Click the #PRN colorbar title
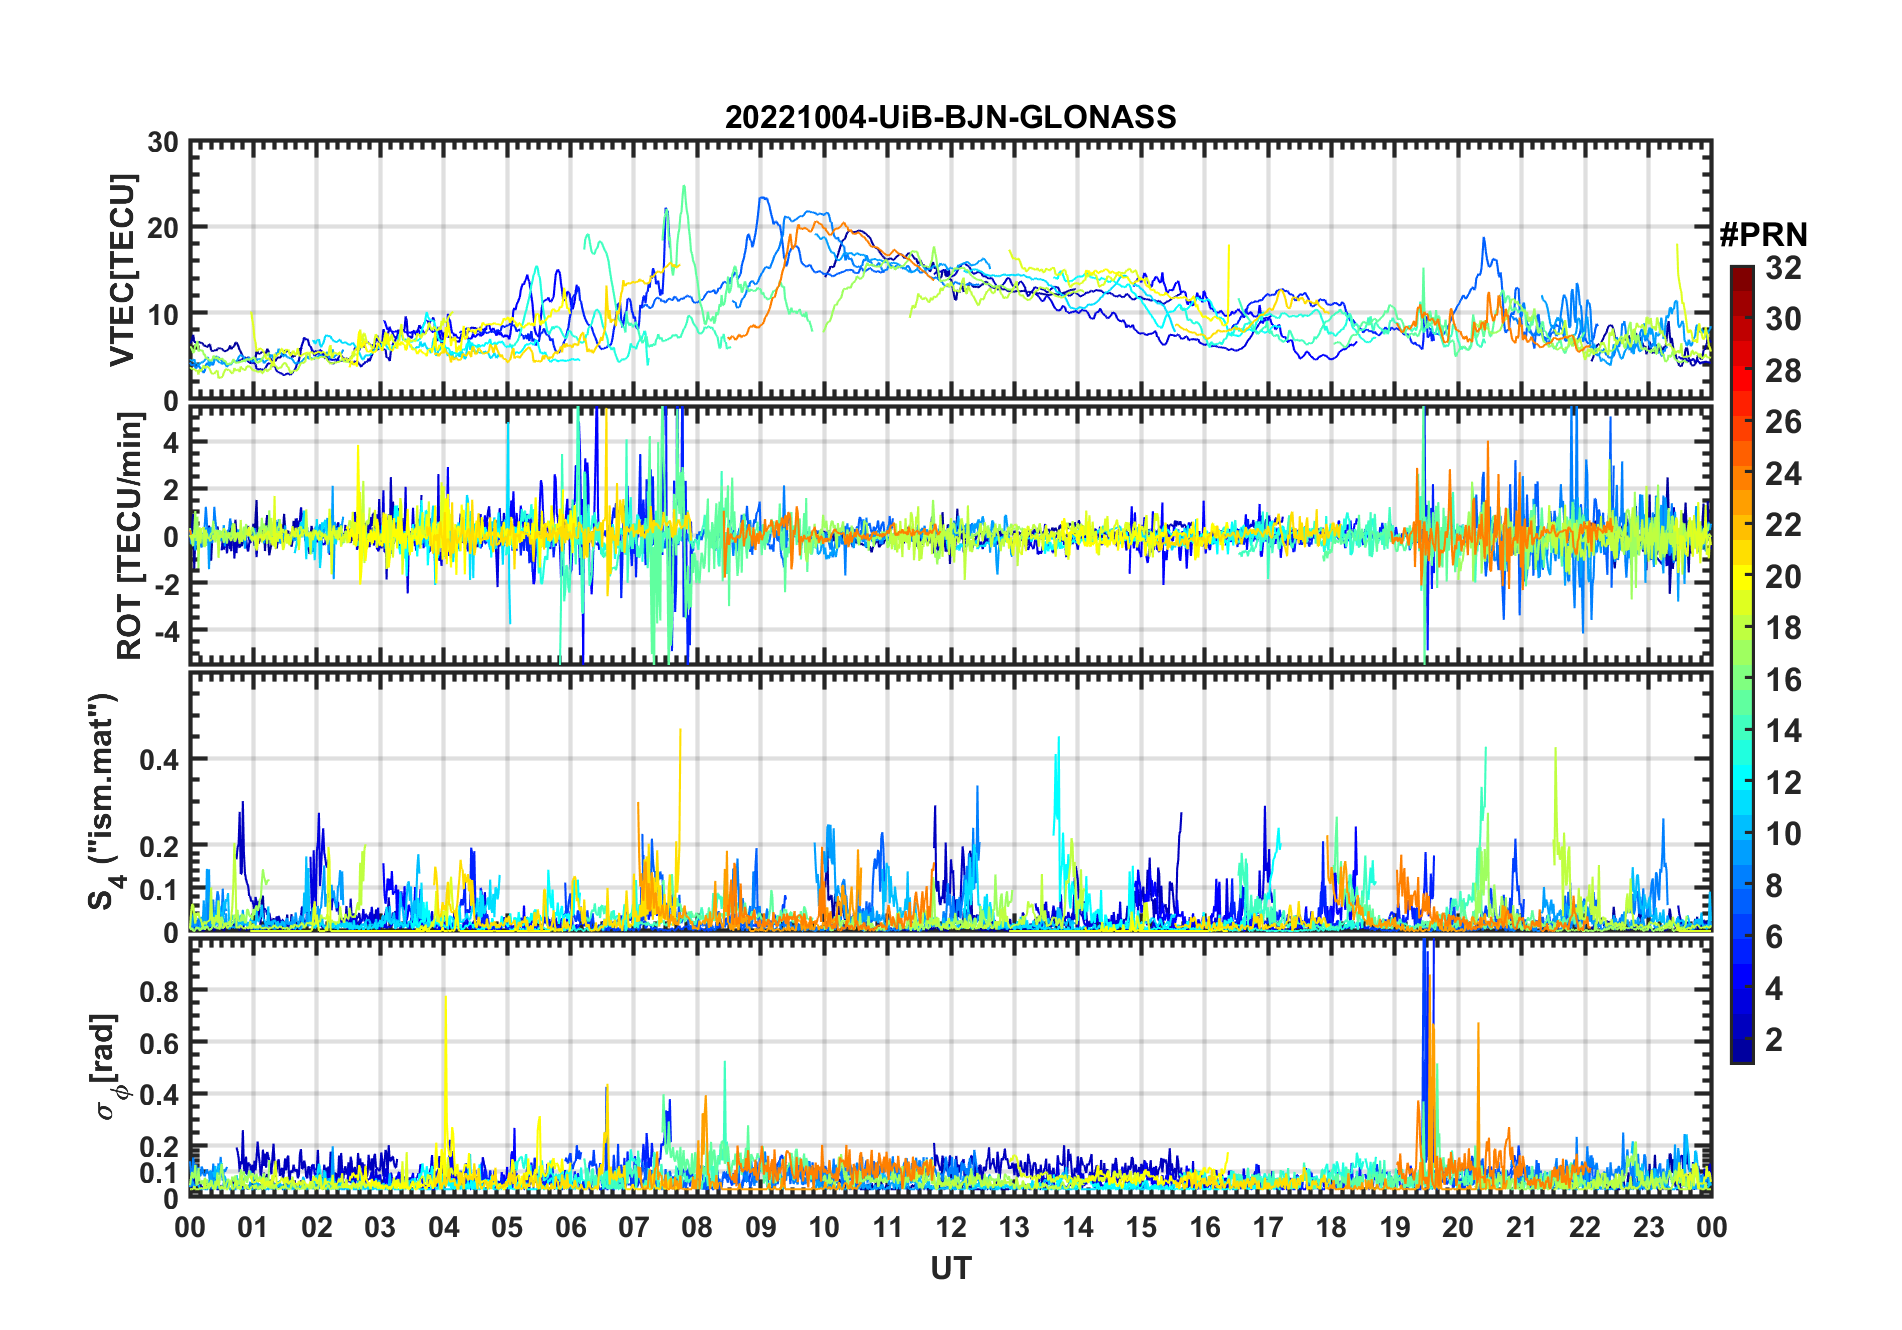The height and width of the screenshot is (1330, 1902). point(1763,235)
